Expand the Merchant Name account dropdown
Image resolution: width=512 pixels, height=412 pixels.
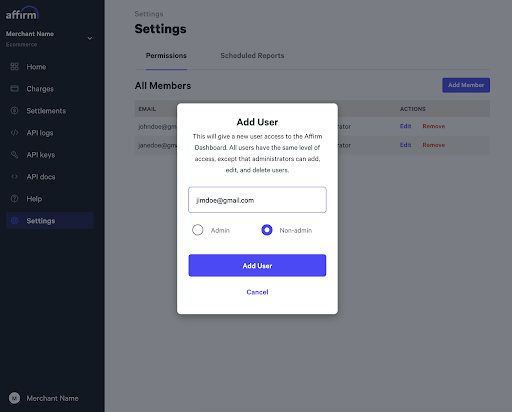[x=90, y=39]
